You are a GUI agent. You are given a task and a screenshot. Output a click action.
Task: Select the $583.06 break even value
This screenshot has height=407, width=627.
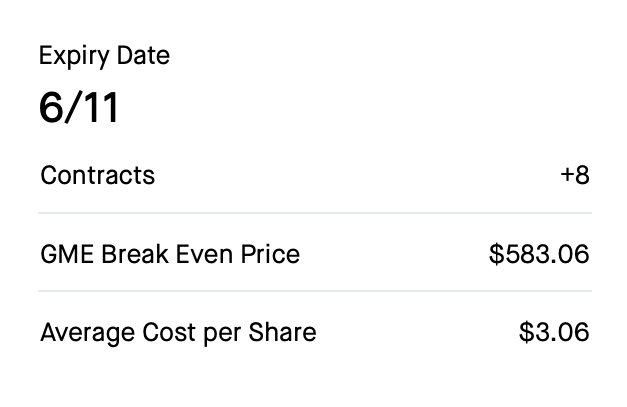(539, 254)
